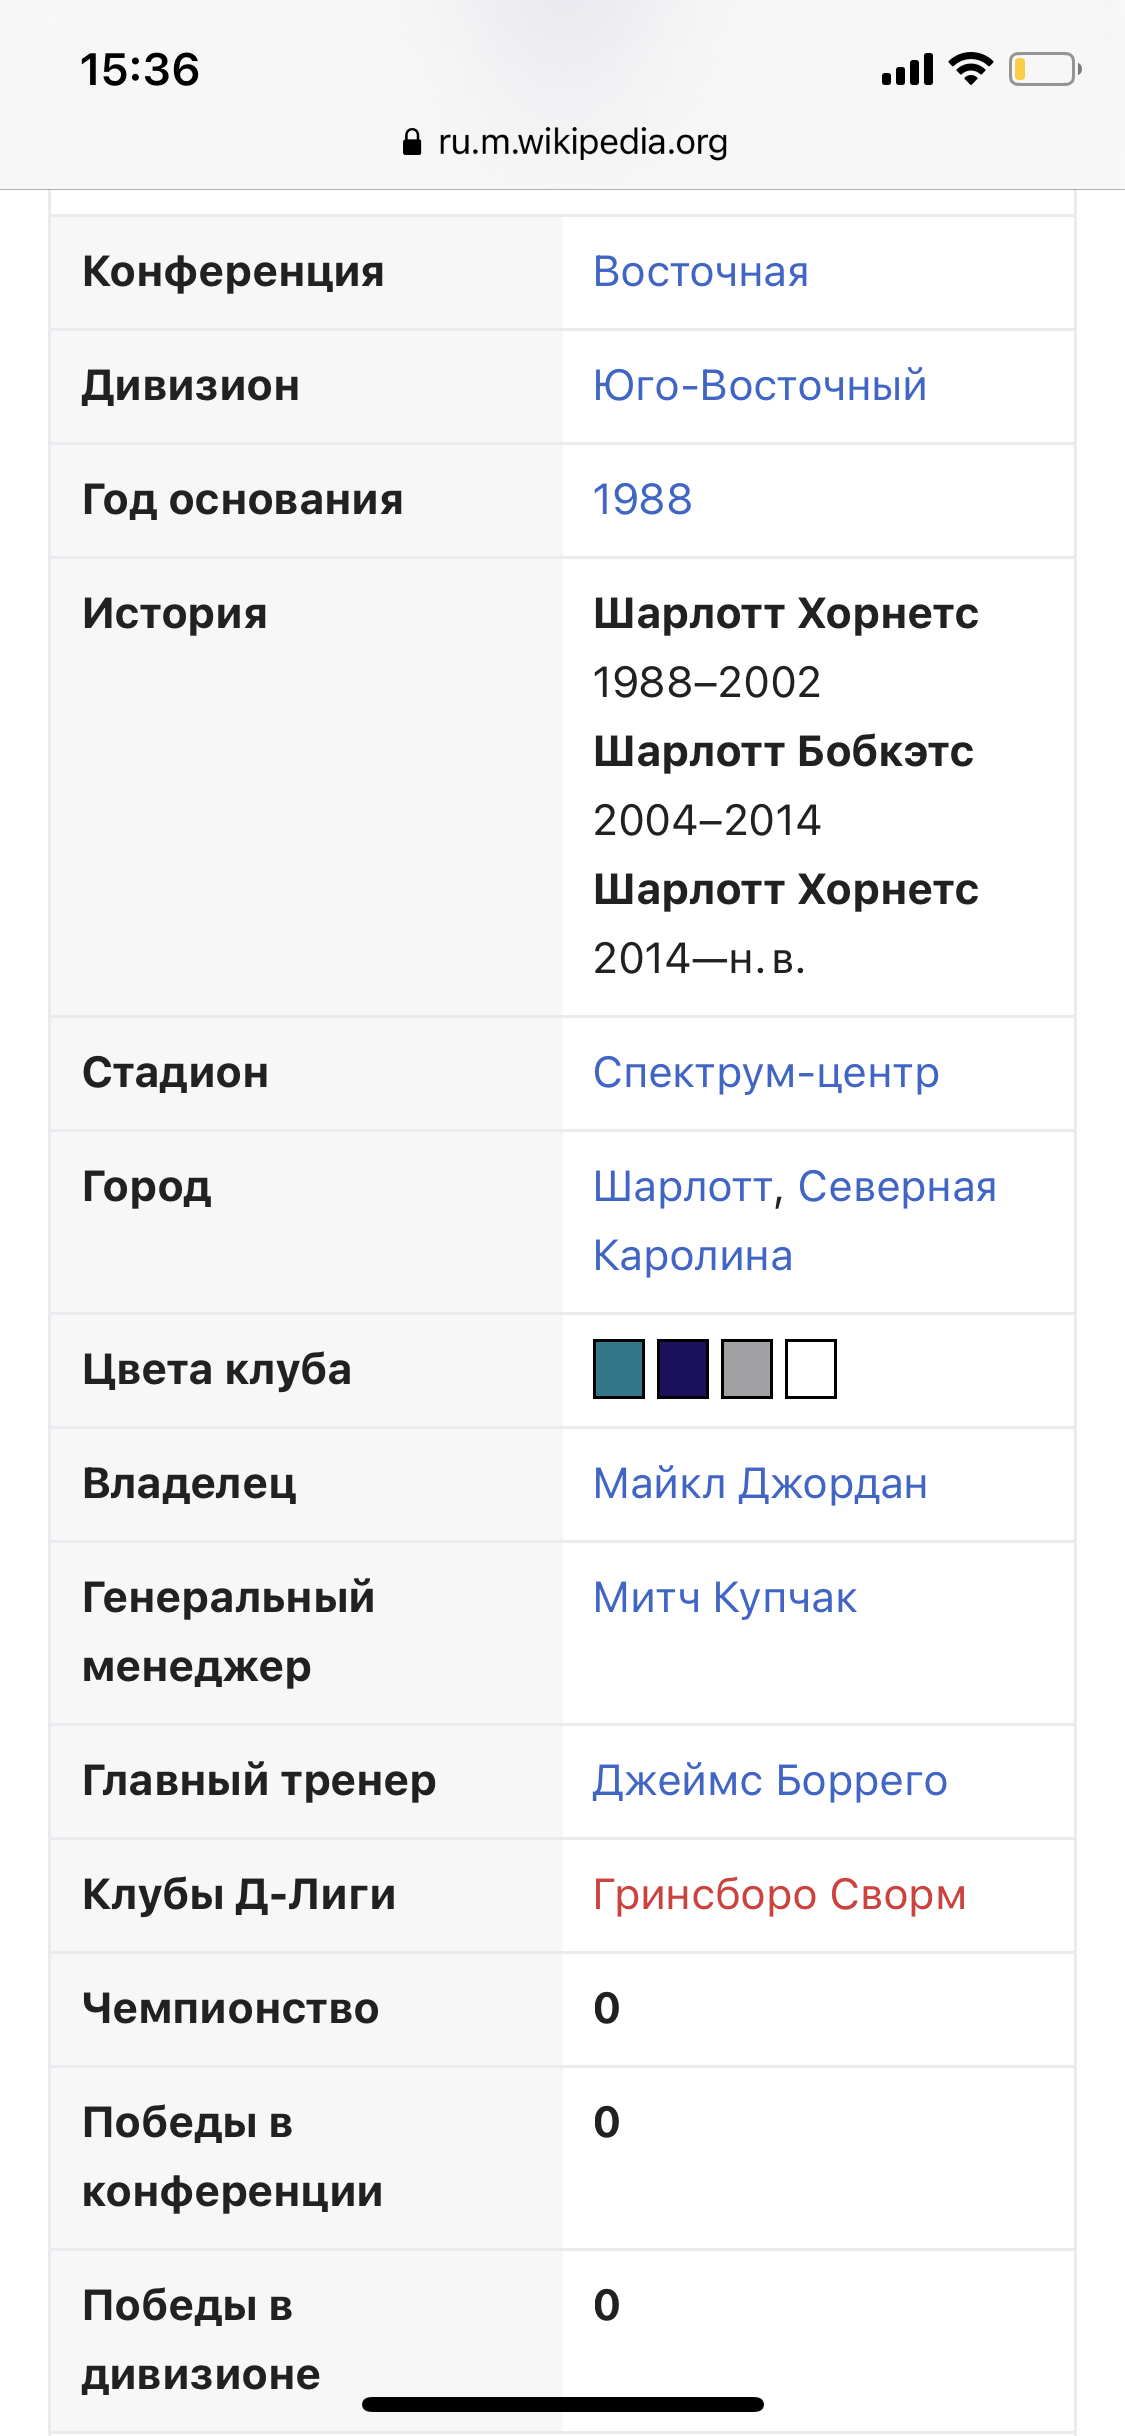Tap the battery icon in status bar
The height and width of the screenshot is (2436, 1125).
point(1045,69)
